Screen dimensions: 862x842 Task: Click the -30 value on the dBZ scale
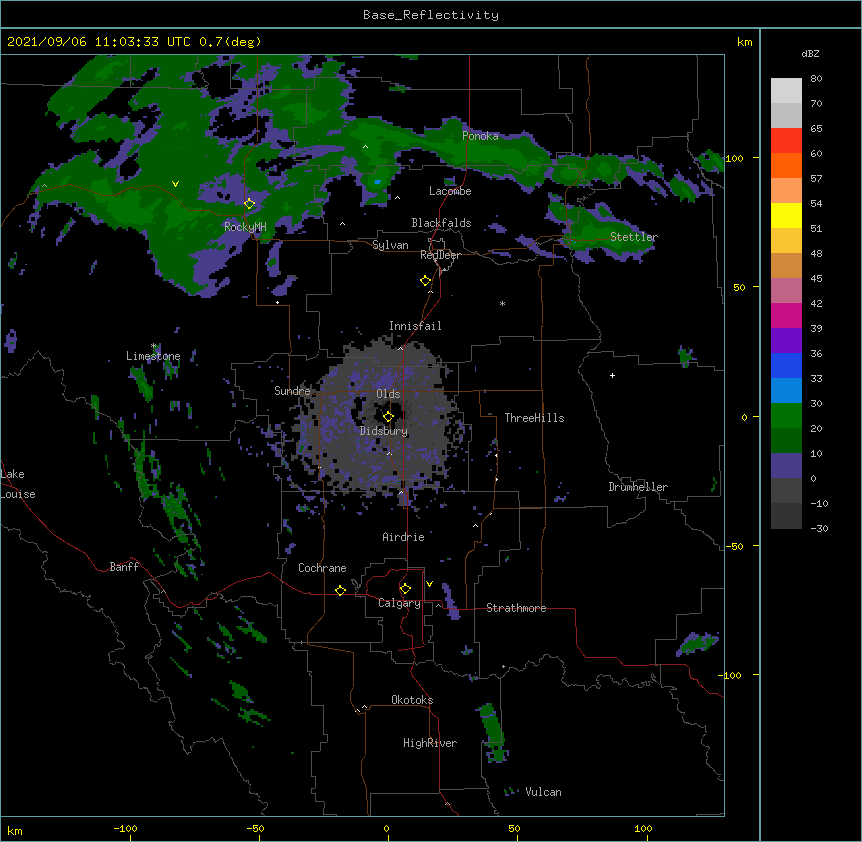[819, 528]
